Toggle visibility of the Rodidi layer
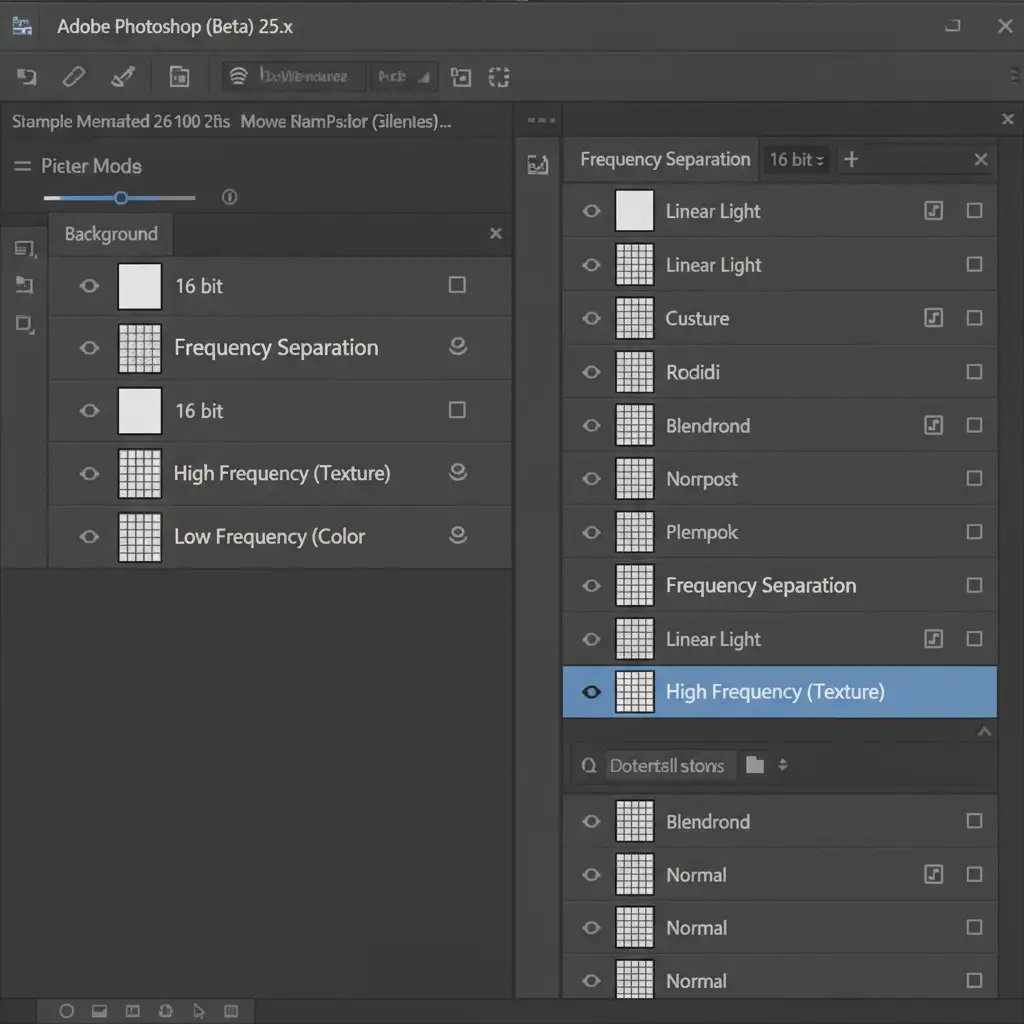Screen dimensions: 1024x1024 [591, 372]
